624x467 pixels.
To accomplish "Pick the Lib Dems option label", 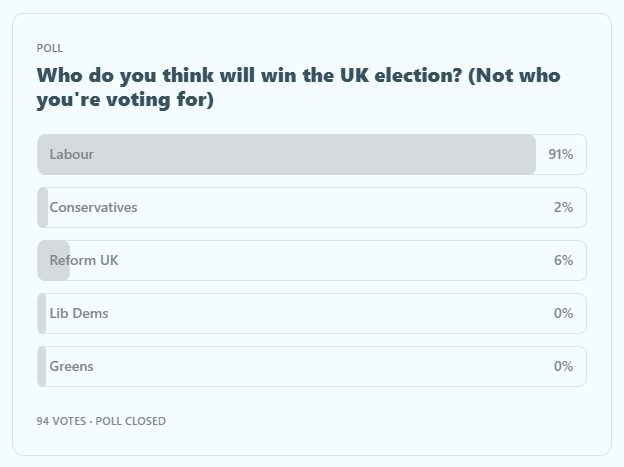I will tap(79, 314).
